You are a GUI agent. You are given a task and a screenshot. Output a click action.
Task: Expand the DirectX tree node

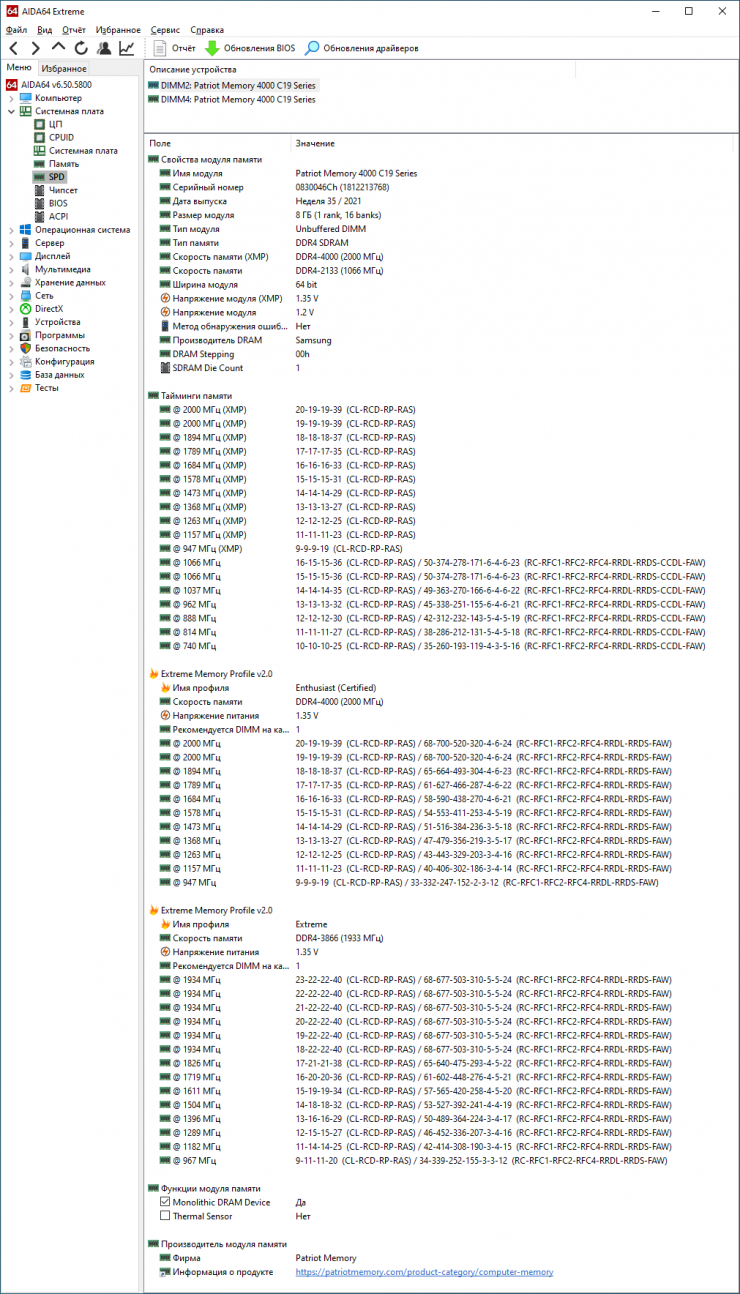tap(12, 309)
